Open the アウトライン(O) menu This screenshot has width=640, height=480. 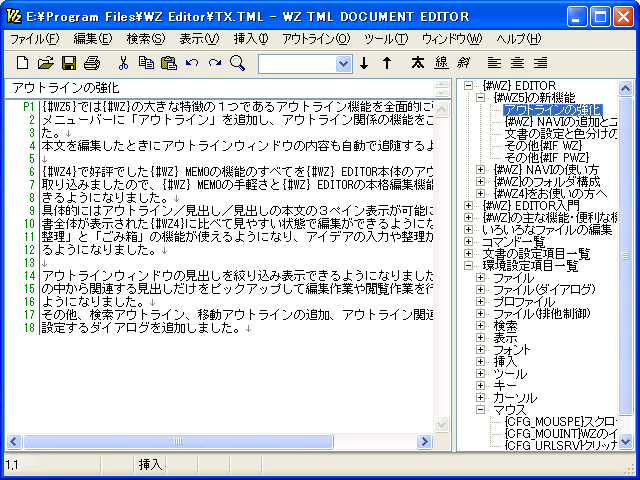(x=316, y=39)
